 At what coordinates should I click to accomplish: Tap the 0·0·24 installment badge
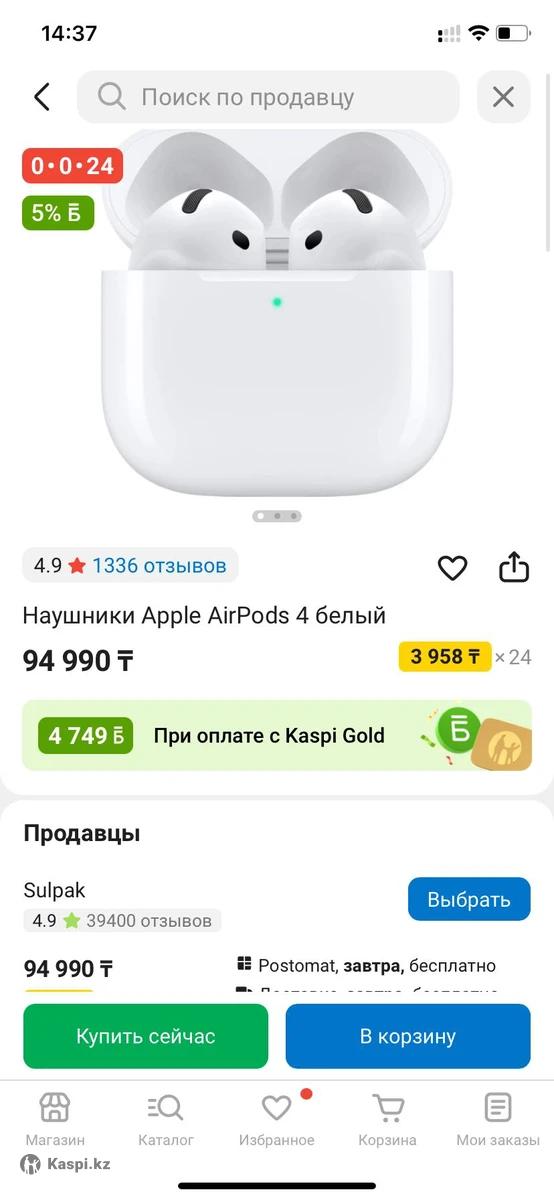pos(72,165)
